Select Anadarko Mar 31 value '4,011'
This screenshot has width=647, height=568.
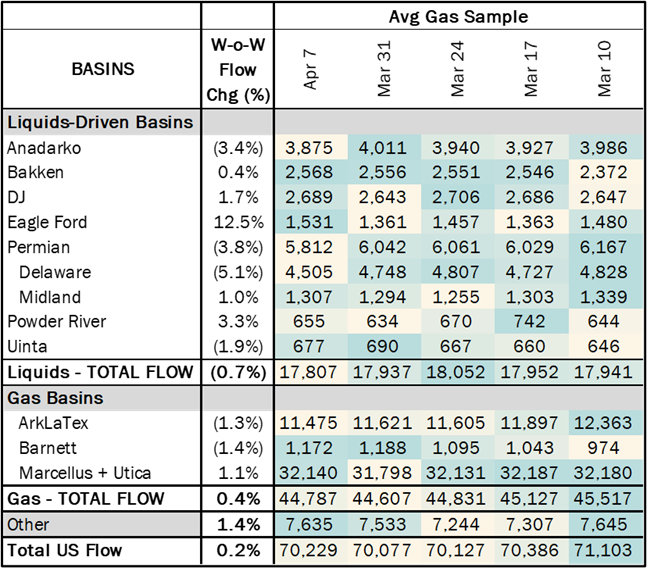[x=383, y=148]
